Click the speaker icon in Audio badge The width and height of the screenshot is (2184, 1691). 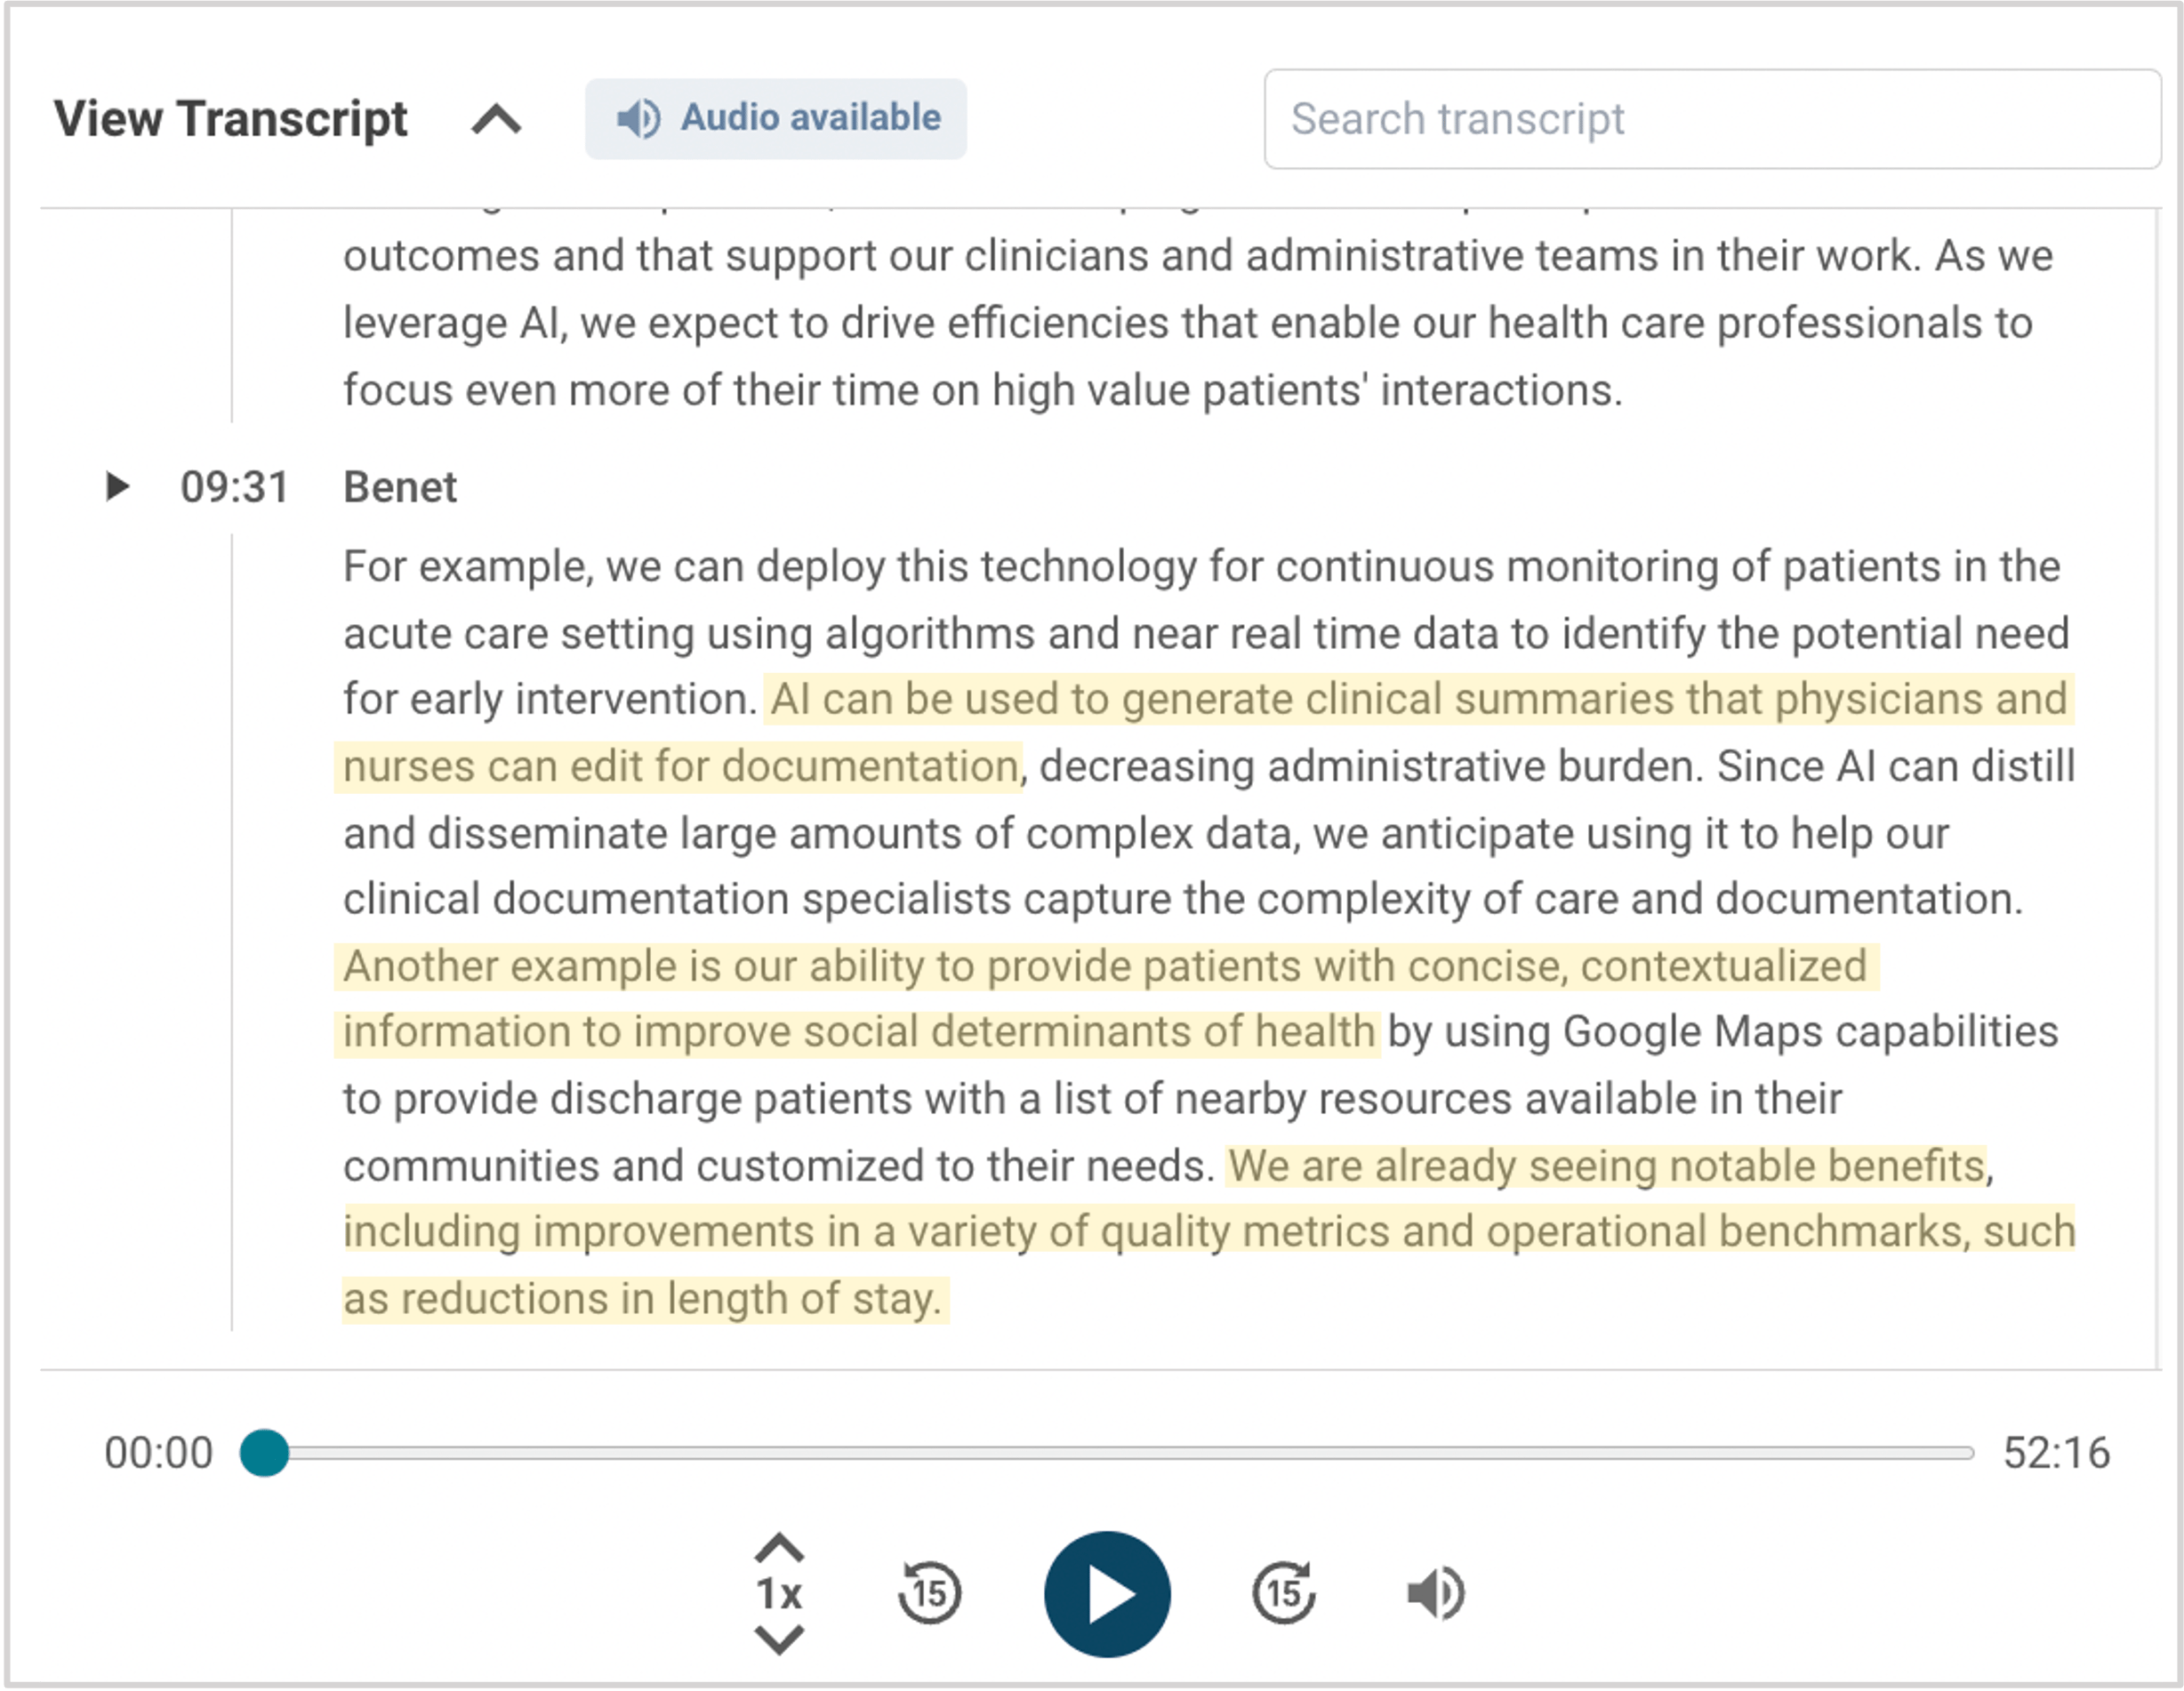[638, 118]
